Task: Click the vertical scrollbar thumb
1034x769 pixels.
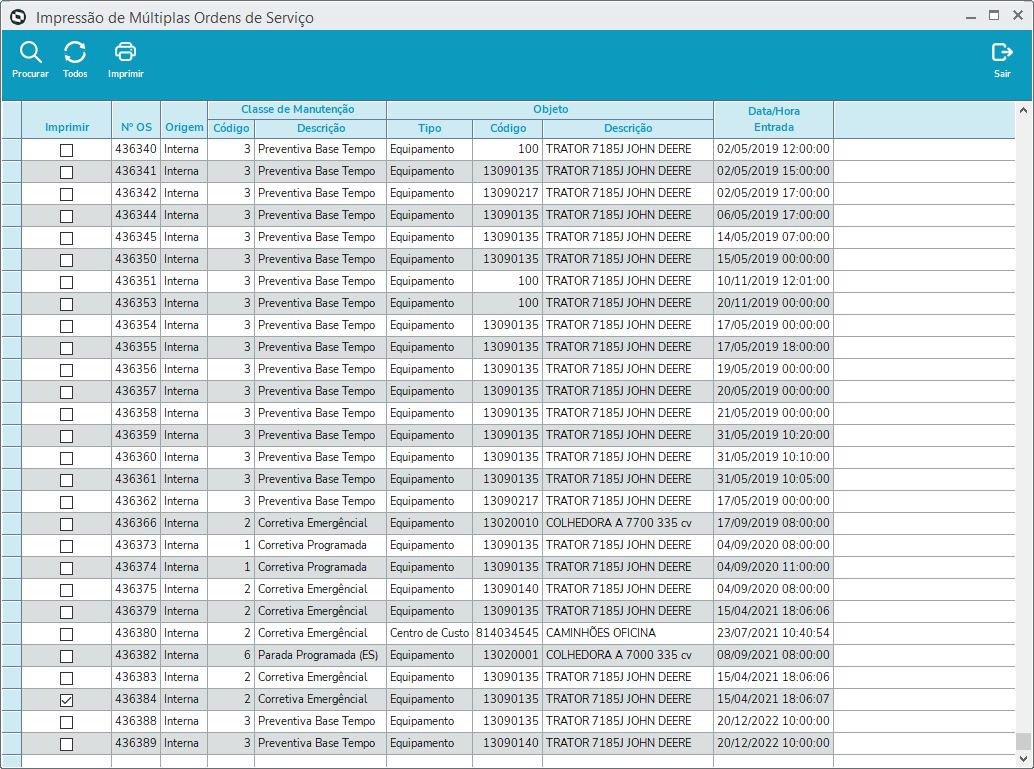Action: [1023, 741]
